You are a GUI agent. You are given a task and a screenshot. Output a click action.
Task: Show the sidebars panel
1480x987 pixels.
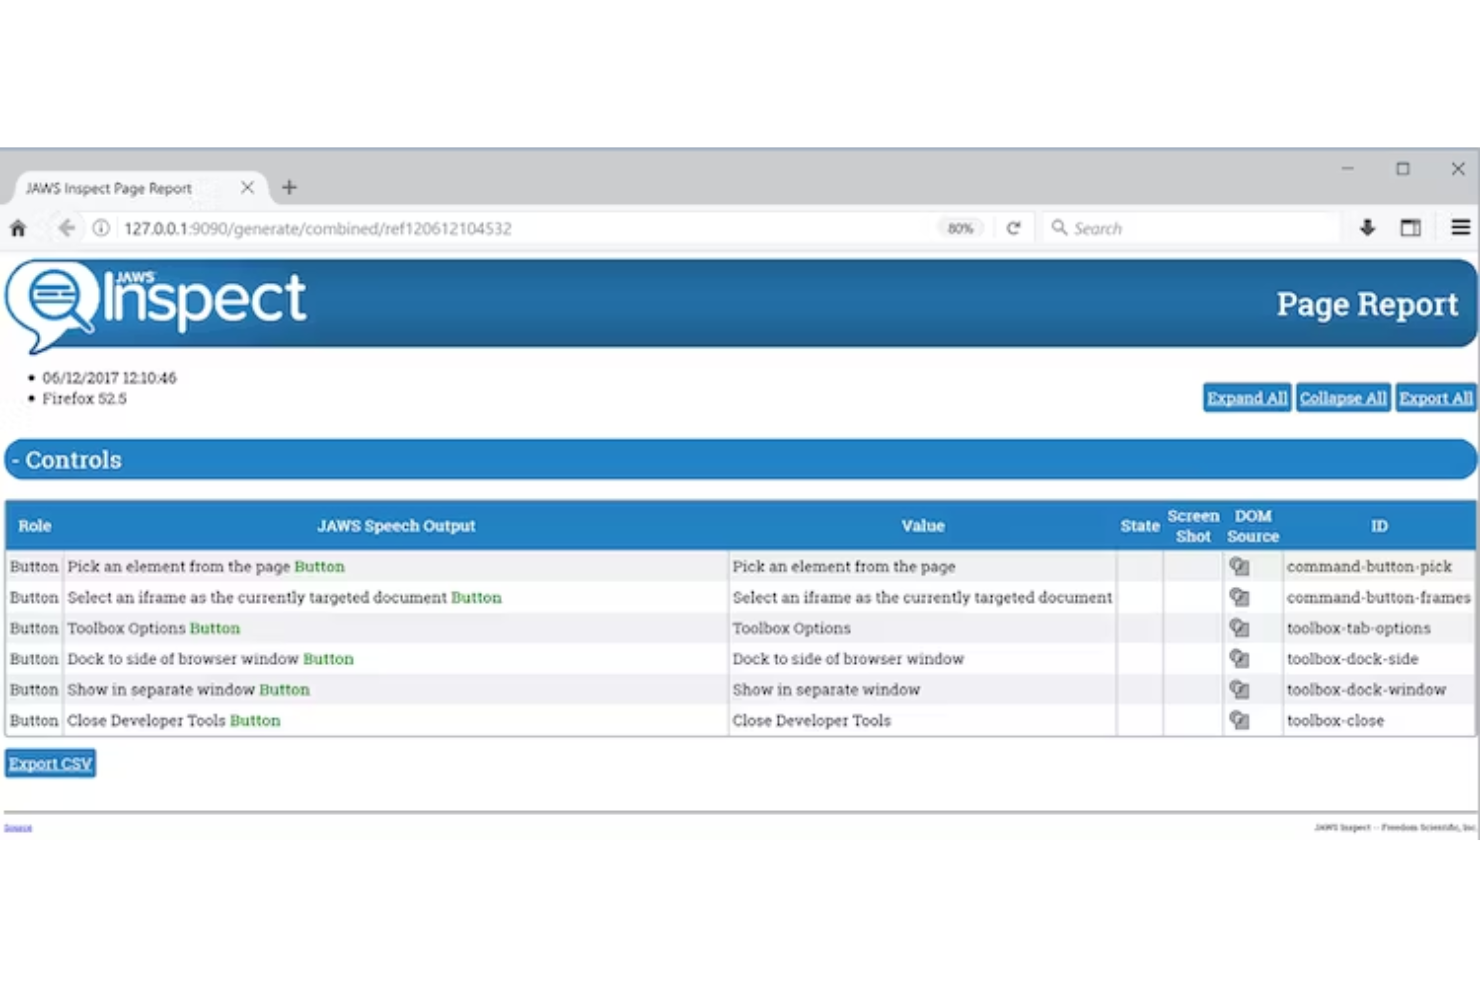pyautogui.click(x=1411, y=228)
